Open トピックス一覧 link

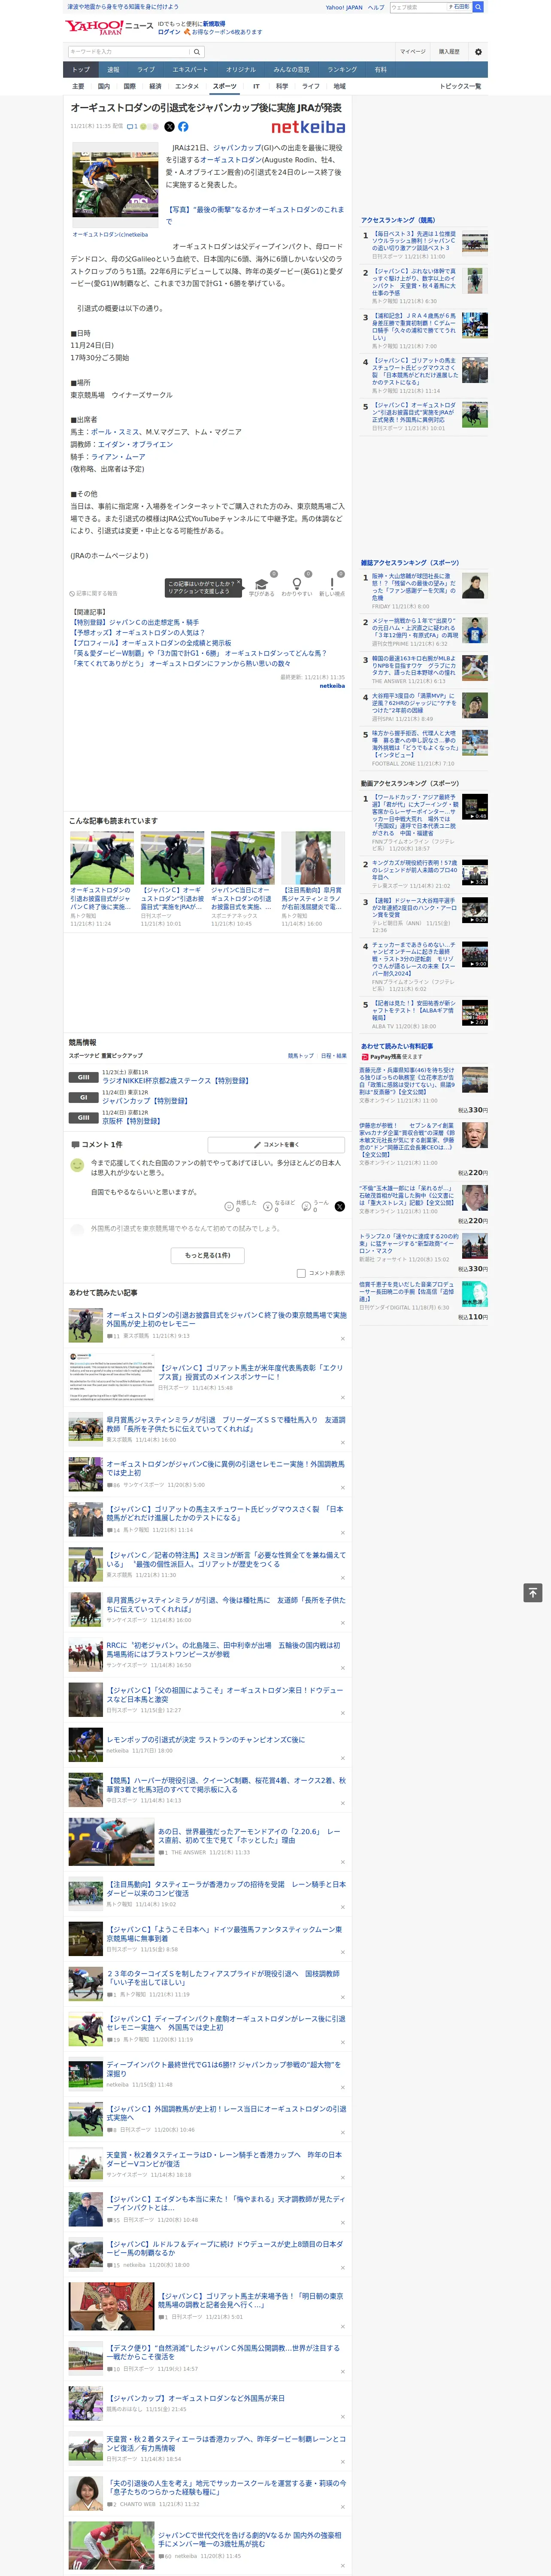coord(460,86)
